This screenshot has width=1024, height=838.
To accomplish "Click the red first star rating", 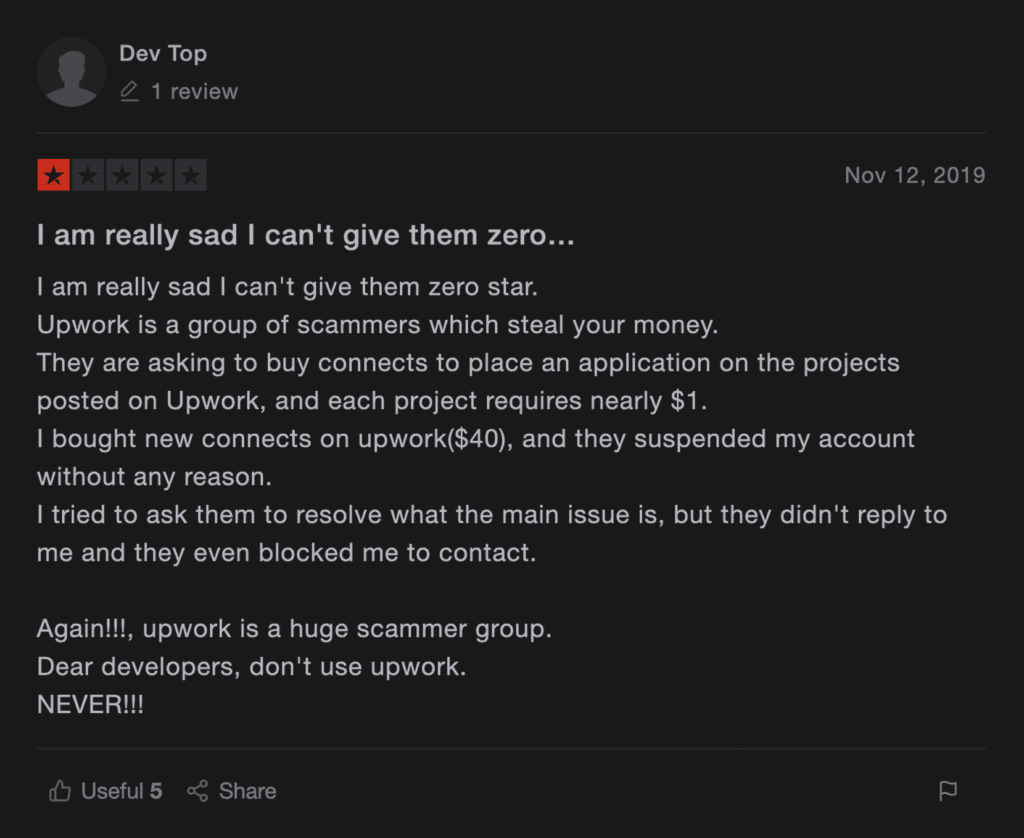I will pos(53,177).
